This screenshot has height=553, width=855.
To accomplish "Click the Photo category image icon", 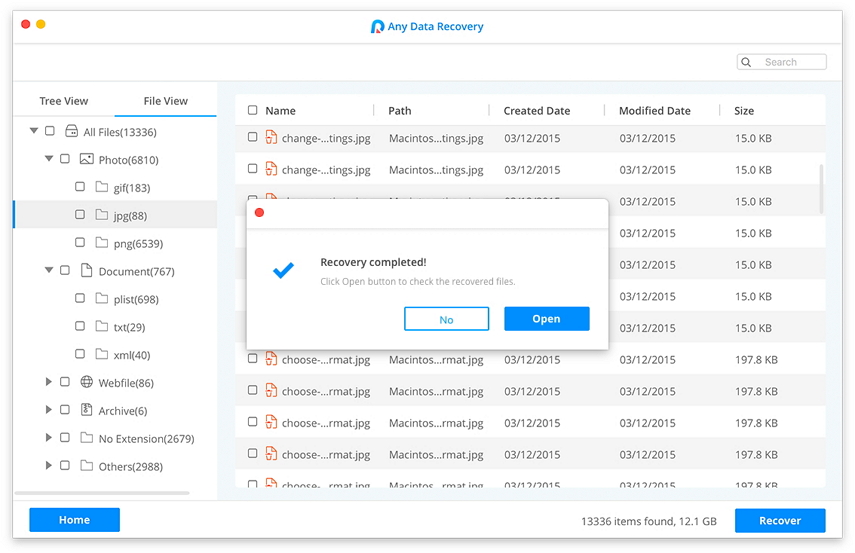I will (86, 159).
